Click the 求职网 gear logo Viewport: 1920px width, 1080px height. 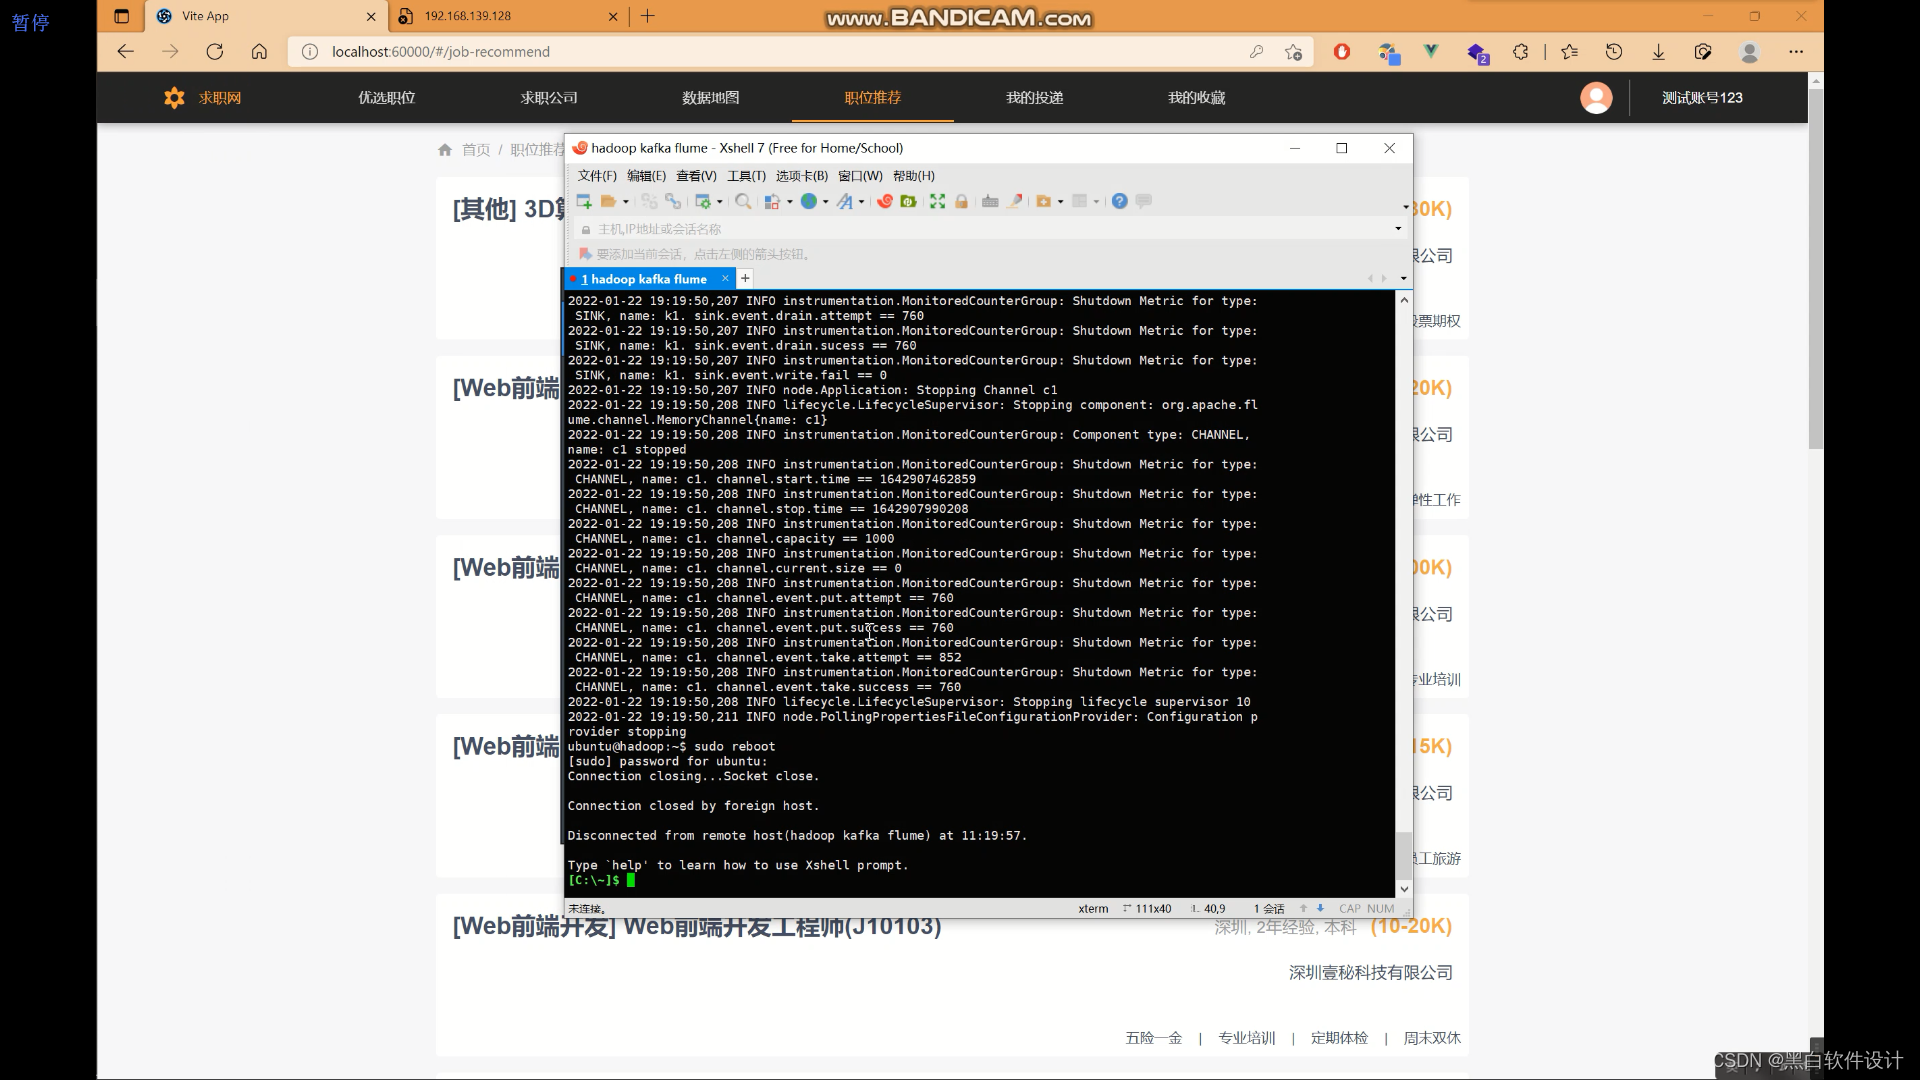[174, 98]
